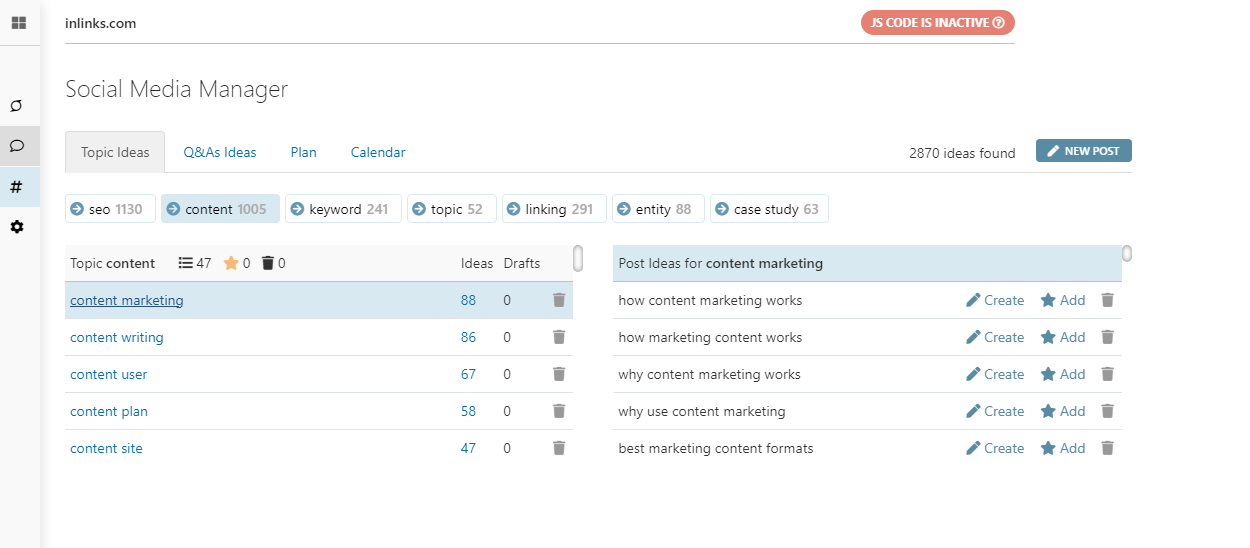
Task: Open the Calendar tab
Action: click(x=378, y=153)
